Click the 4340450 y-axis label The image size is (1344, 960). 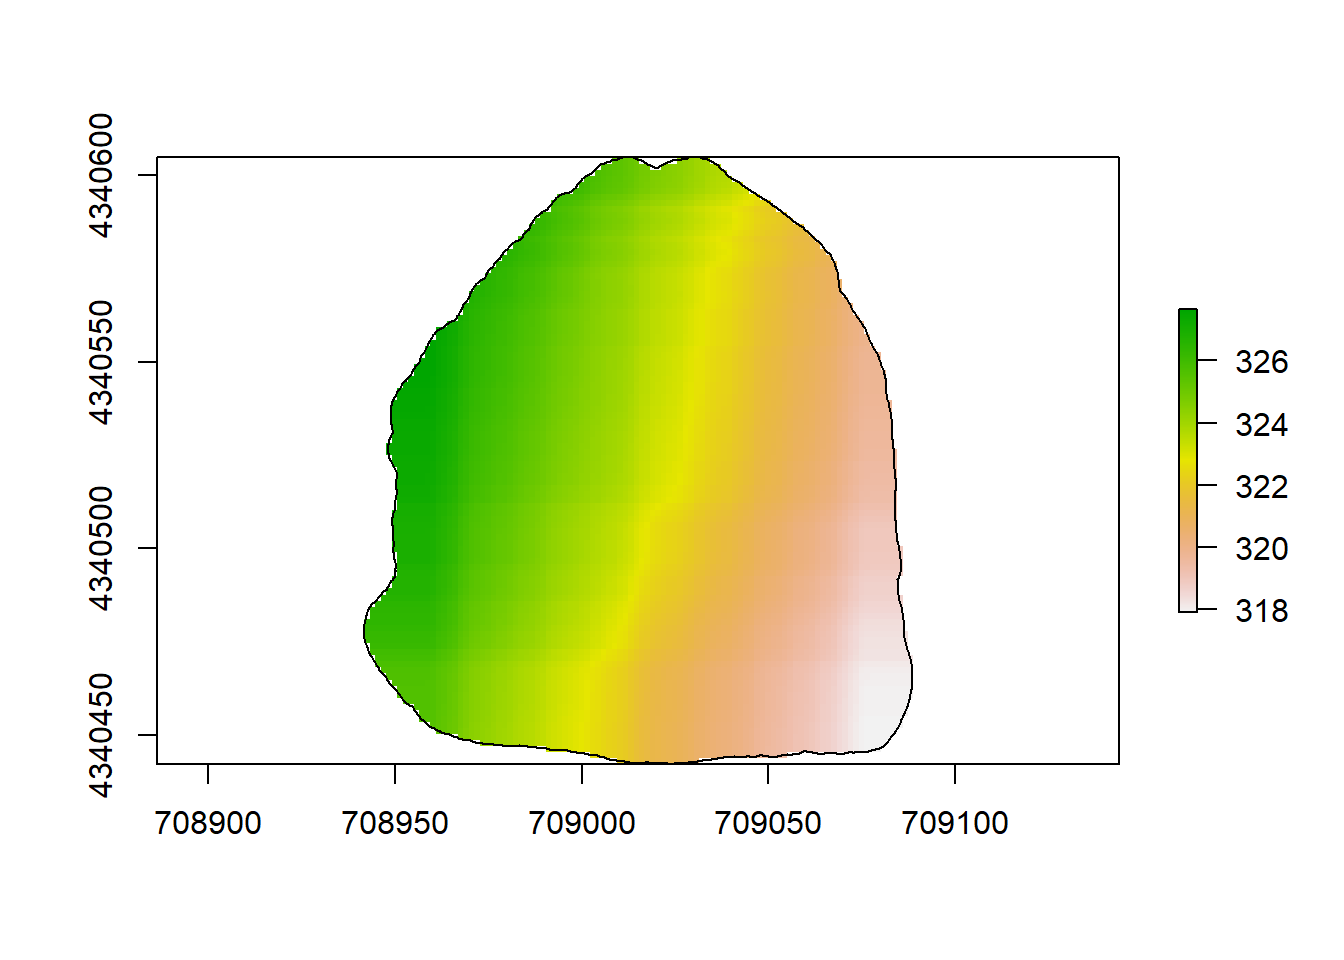pyautogui.click(x=101, y=735)
